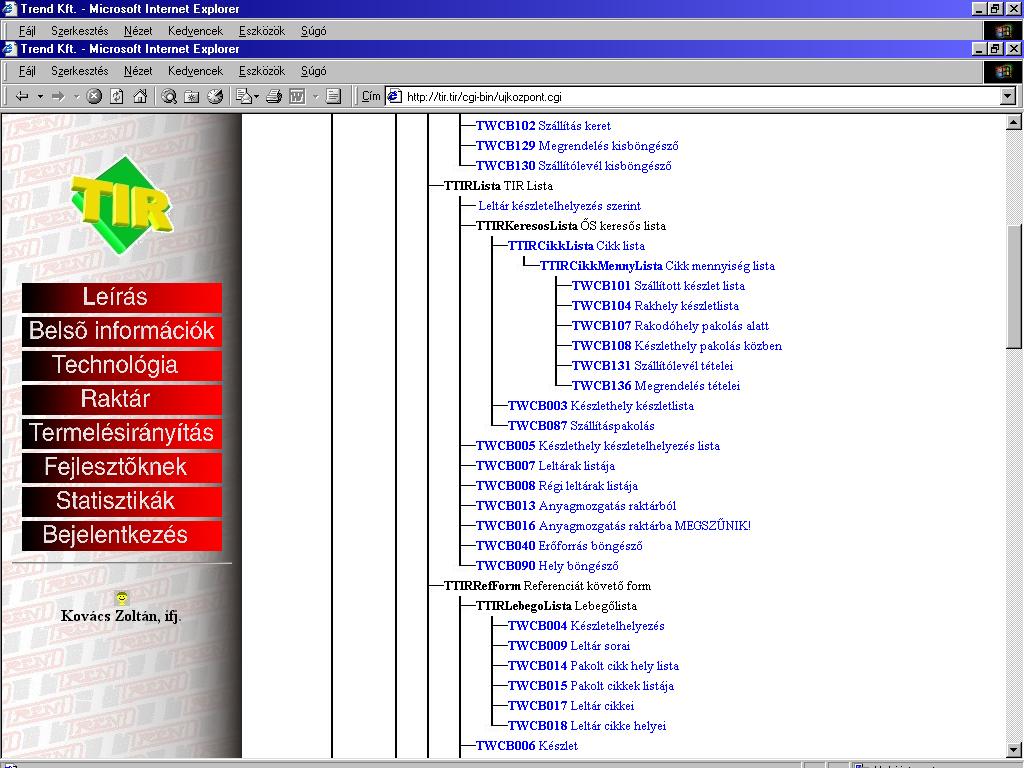Open the TWCB101 Szállított készlet lista link
The image size is (1024, 768).
[x=658, y=285]
